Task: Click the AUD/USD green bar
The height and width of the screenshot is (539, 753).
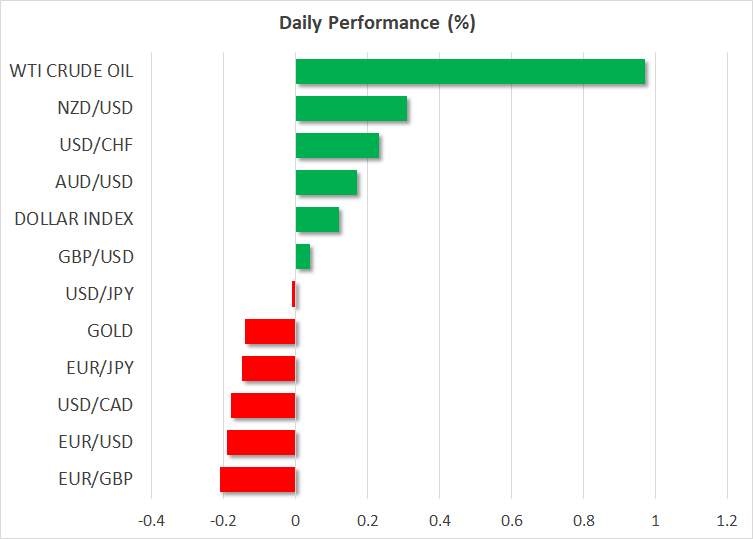Action: click(x=326, y=183)
